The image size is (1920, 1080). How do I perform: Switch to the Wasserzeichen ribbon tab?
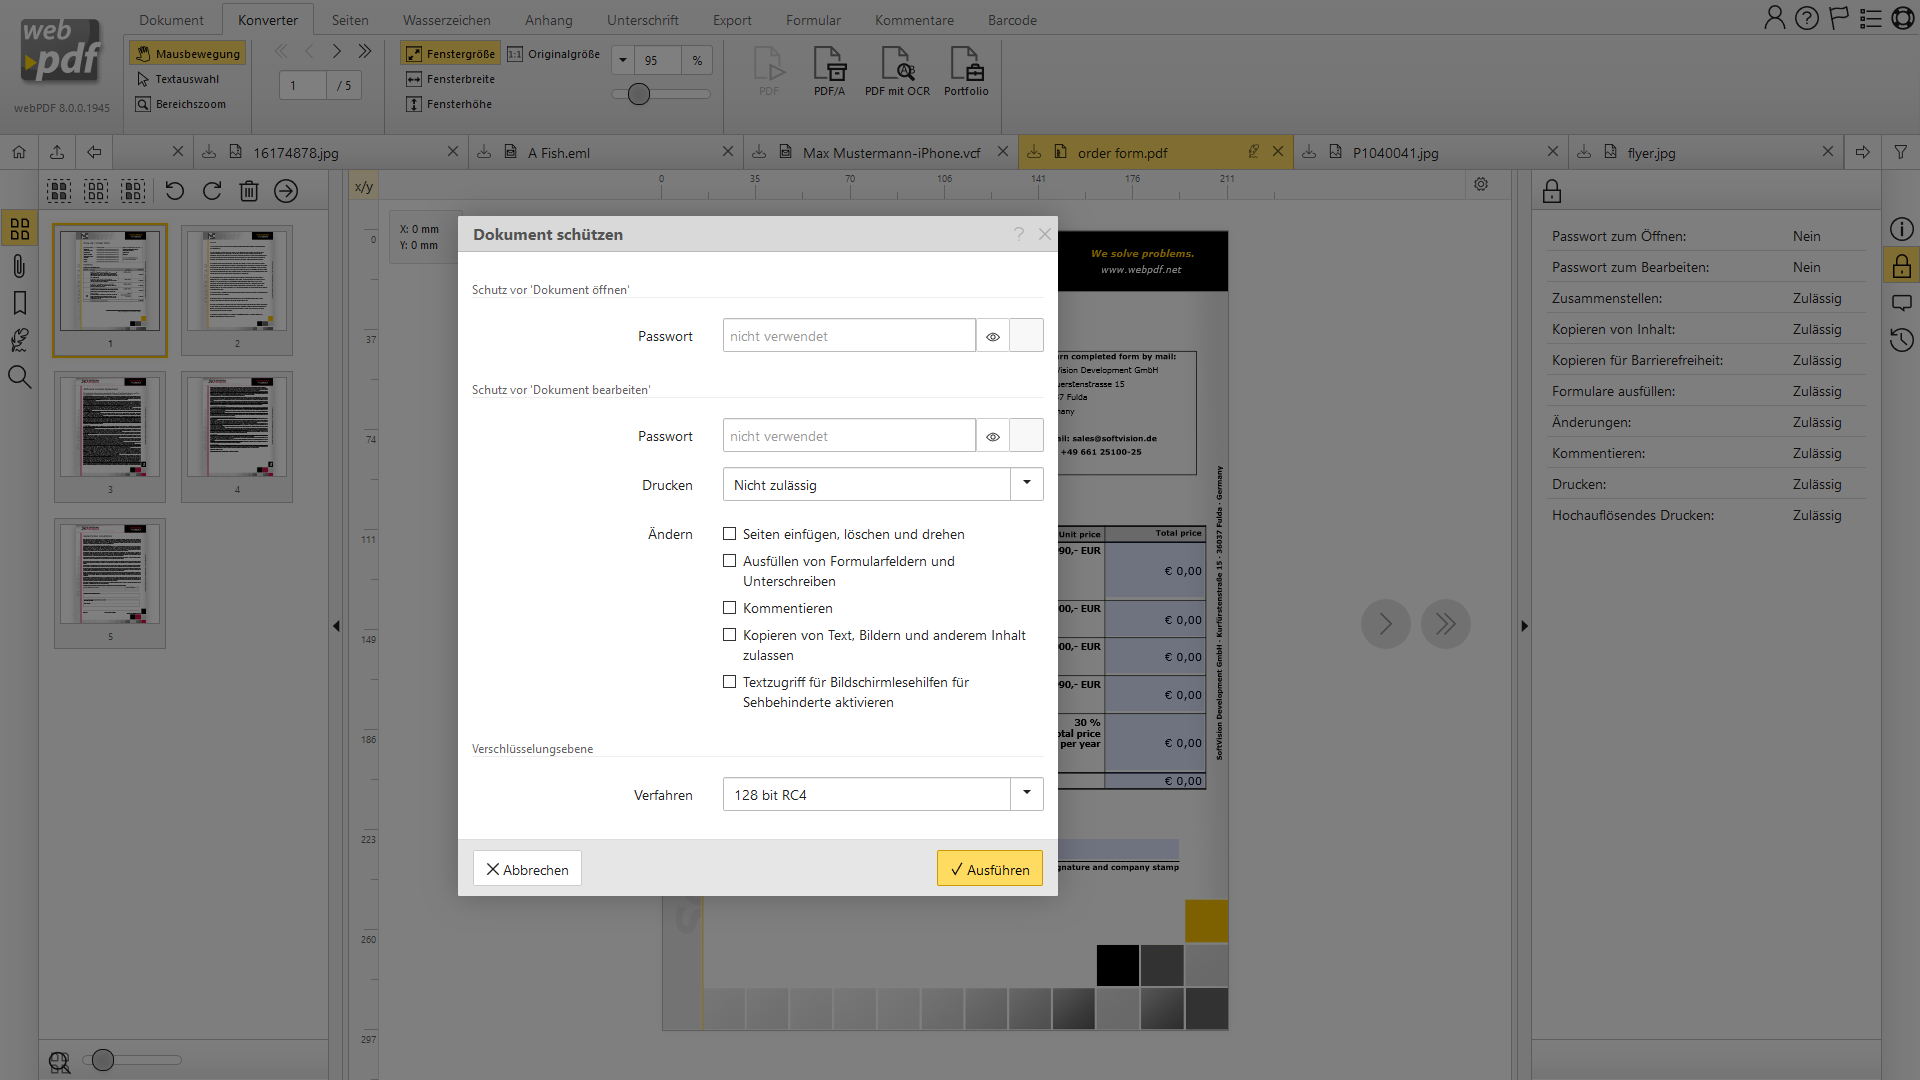pyautogui.click(x=446, y=20)
